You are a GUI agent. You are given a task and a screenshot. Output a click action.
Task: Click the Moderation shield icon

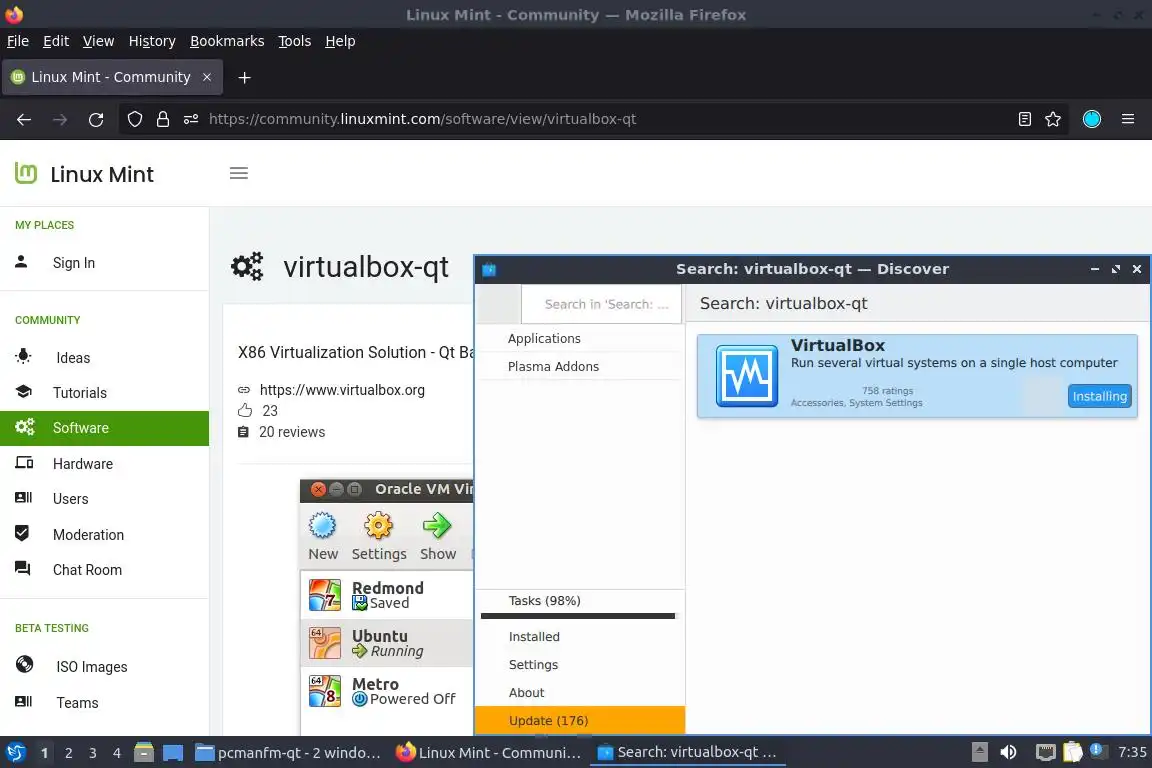[22, 534]
